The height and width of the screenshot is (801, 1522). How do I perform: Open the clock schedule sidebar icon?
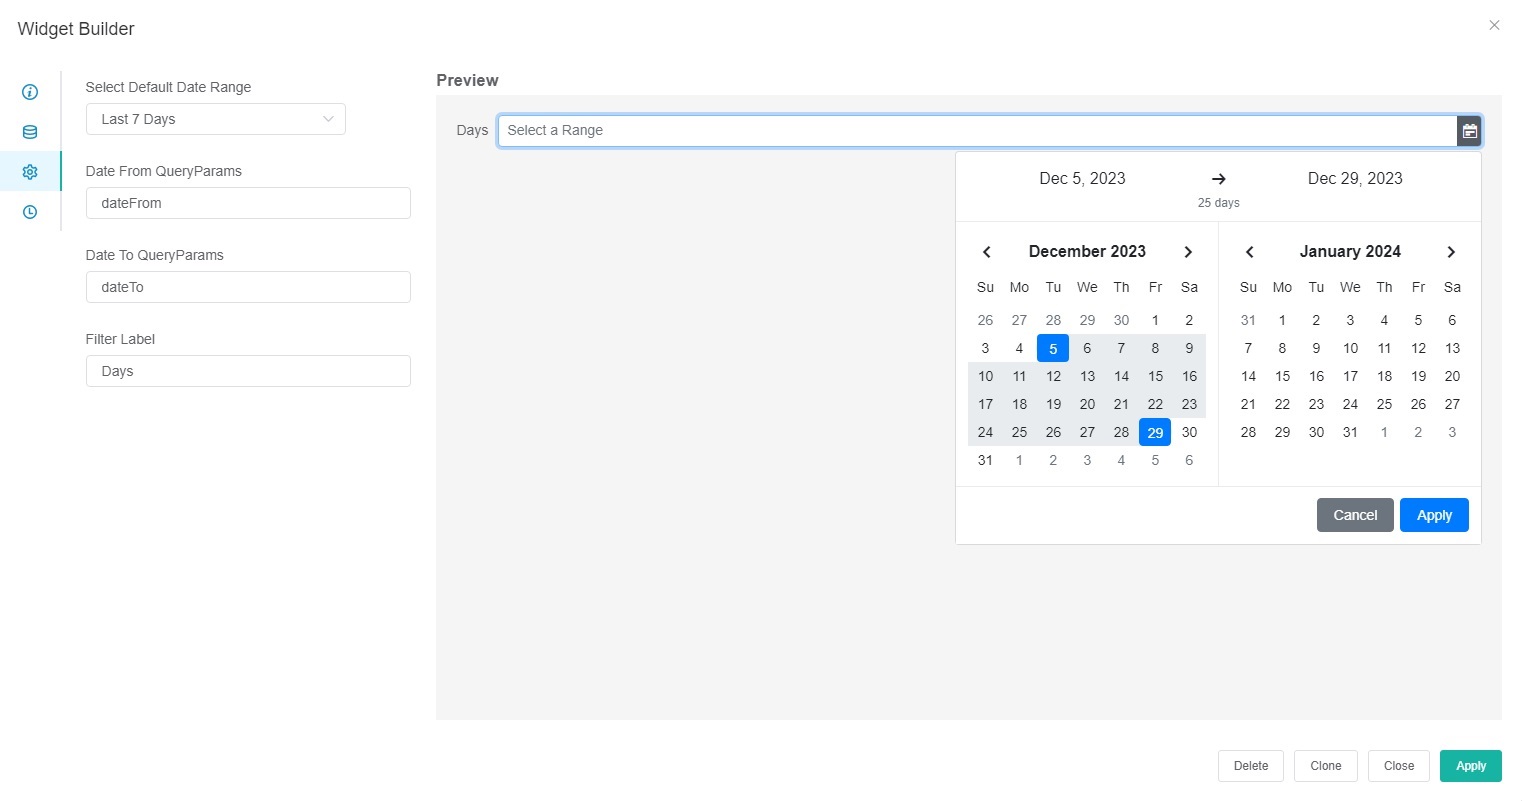point(30,212)
